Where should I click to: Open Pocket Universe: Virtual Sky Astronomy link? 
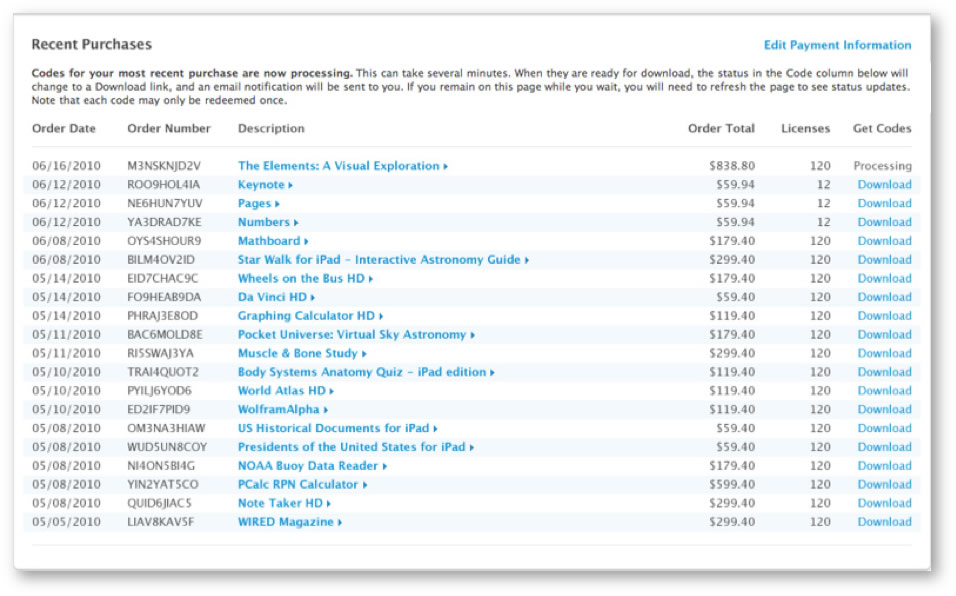coord(356,335)
